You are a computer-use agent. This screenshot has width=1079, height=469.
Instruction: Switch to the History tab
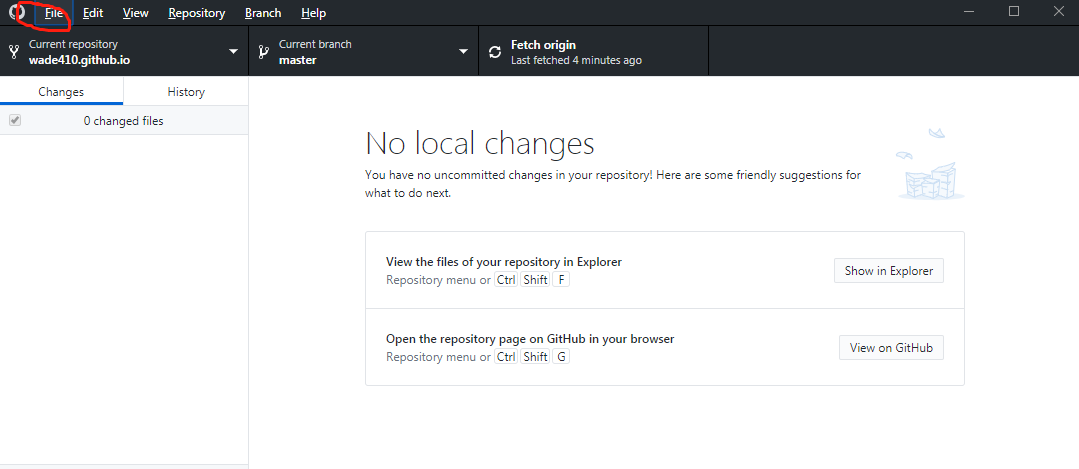[x=186, y=92]
